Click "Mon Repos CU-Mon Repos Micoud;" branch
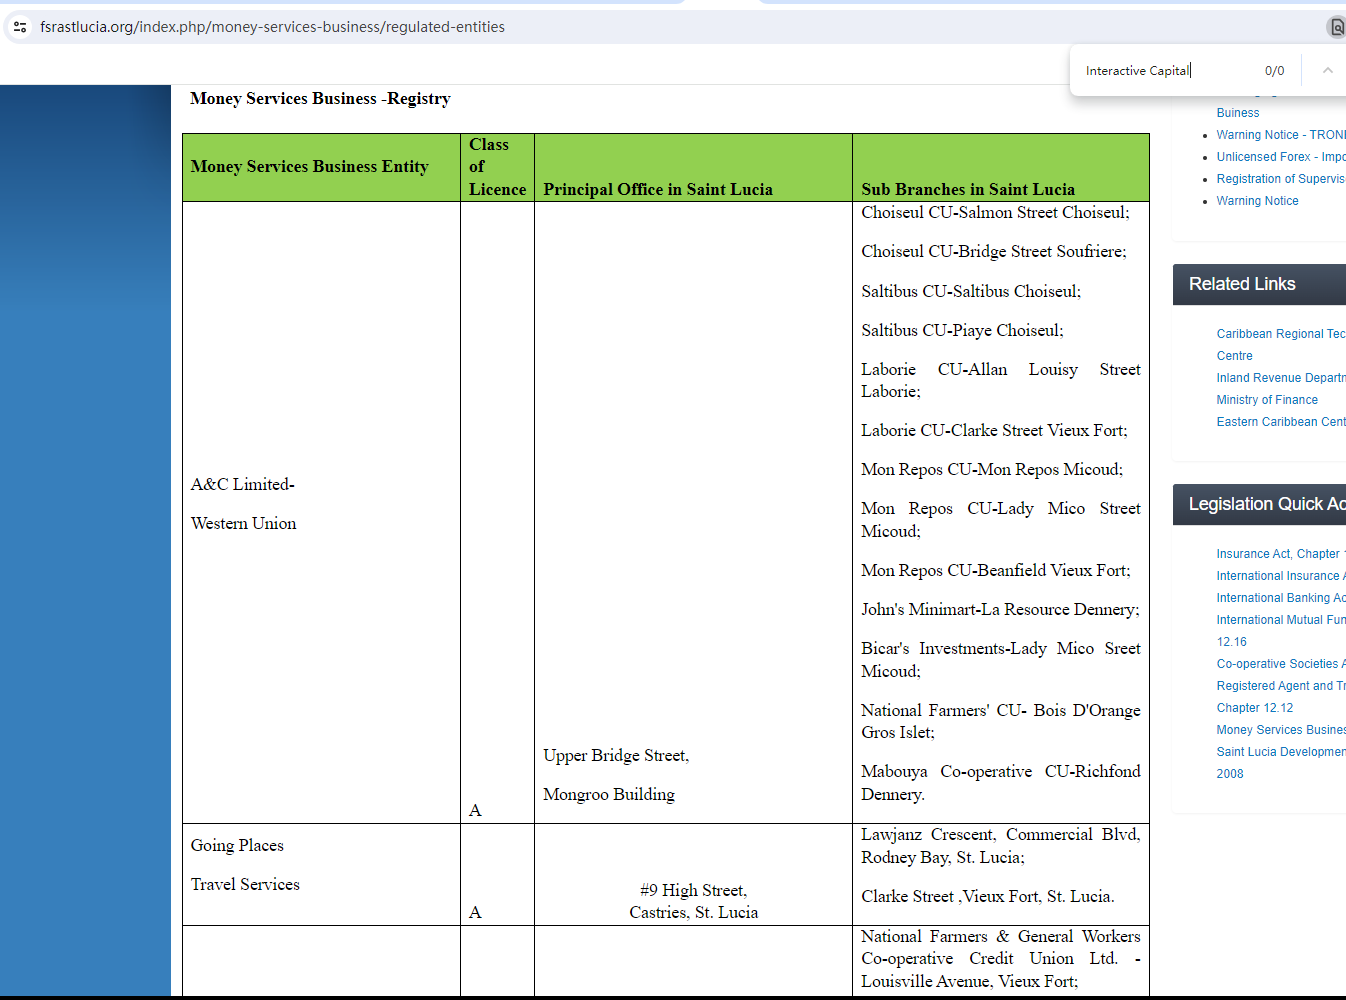The image size is (1346, 1000). click(x=992, y=469)
